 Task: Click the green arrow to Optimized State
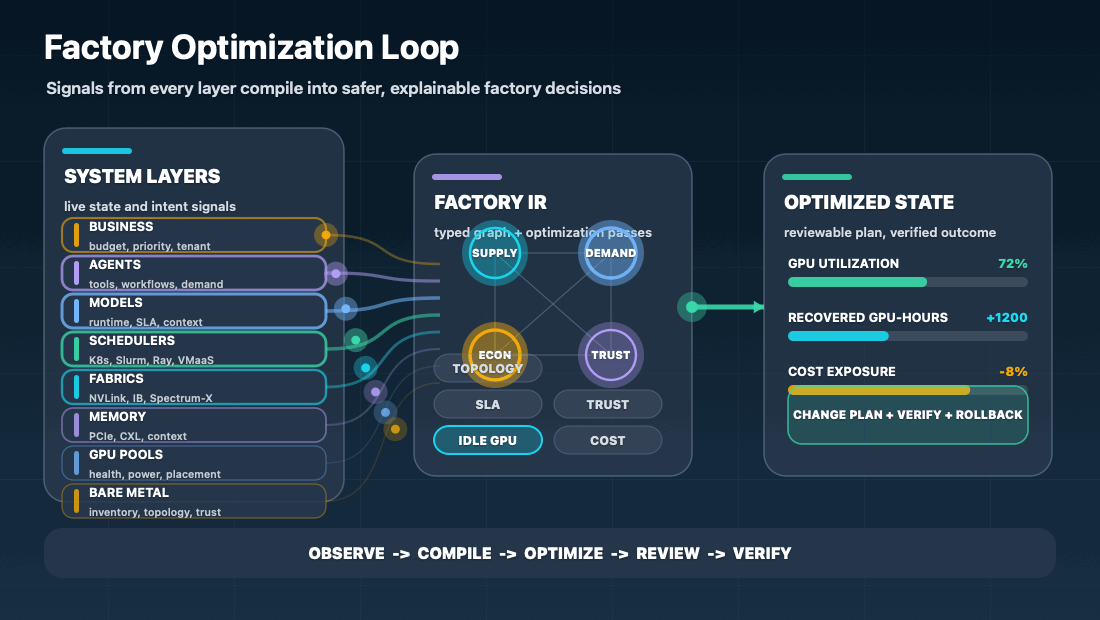coord(730,306)
